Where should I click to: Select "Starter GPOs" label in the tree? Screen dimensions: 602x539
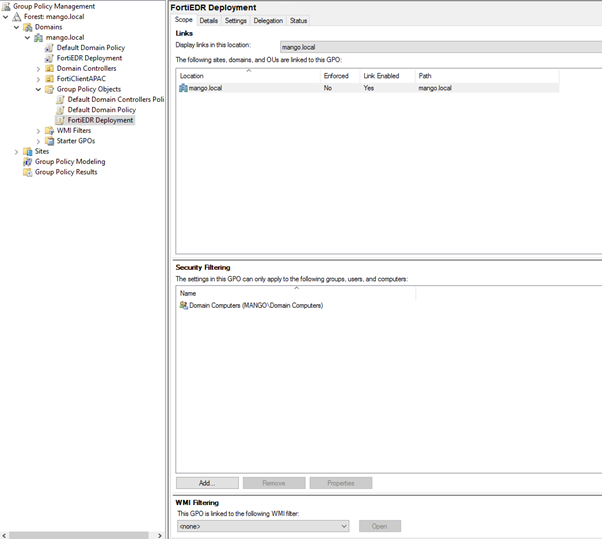tap(76, 141)
